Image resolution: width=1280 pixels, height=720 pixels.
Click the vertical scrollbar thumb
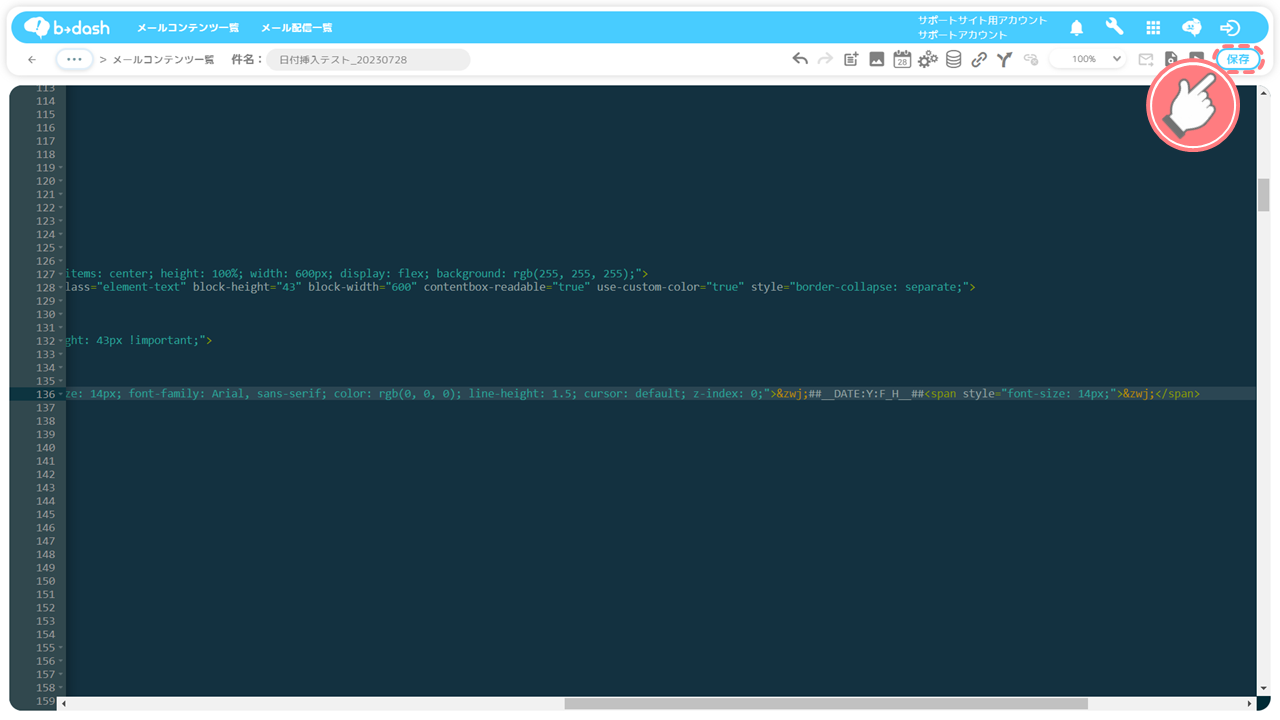point(1263,195)
